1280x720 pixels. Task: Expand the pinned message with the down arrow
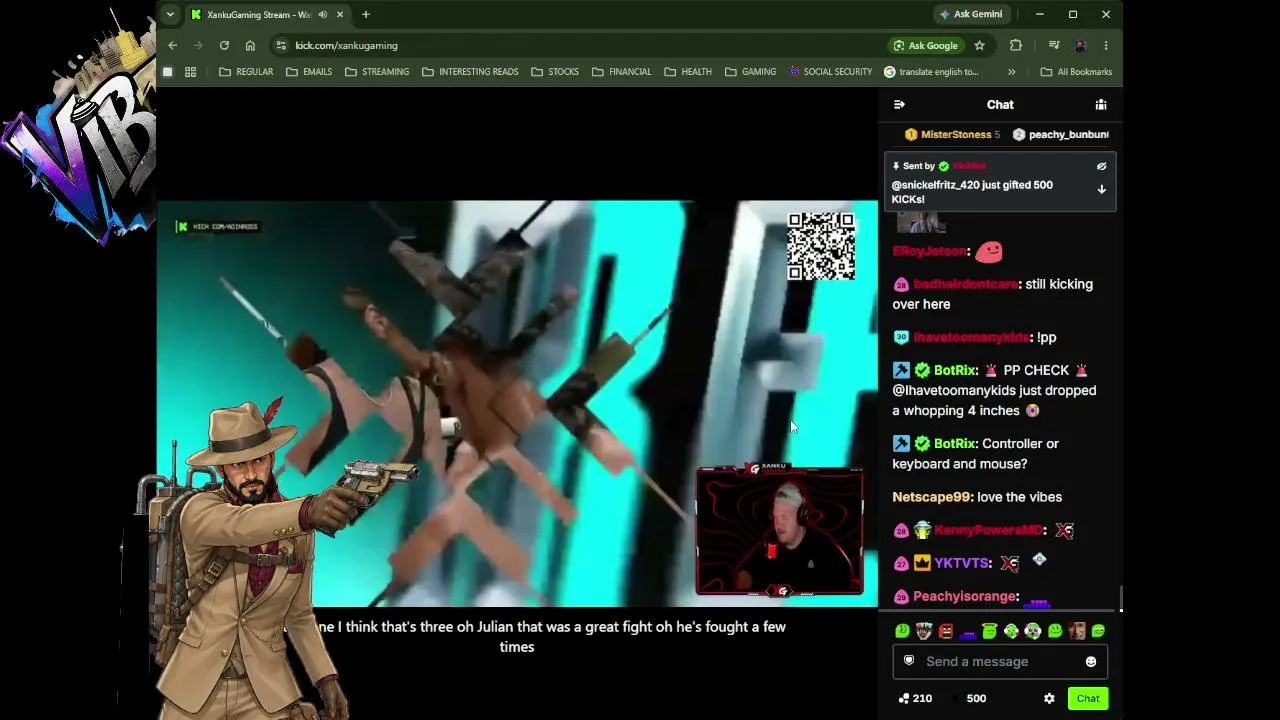[x=1101, y=189]
